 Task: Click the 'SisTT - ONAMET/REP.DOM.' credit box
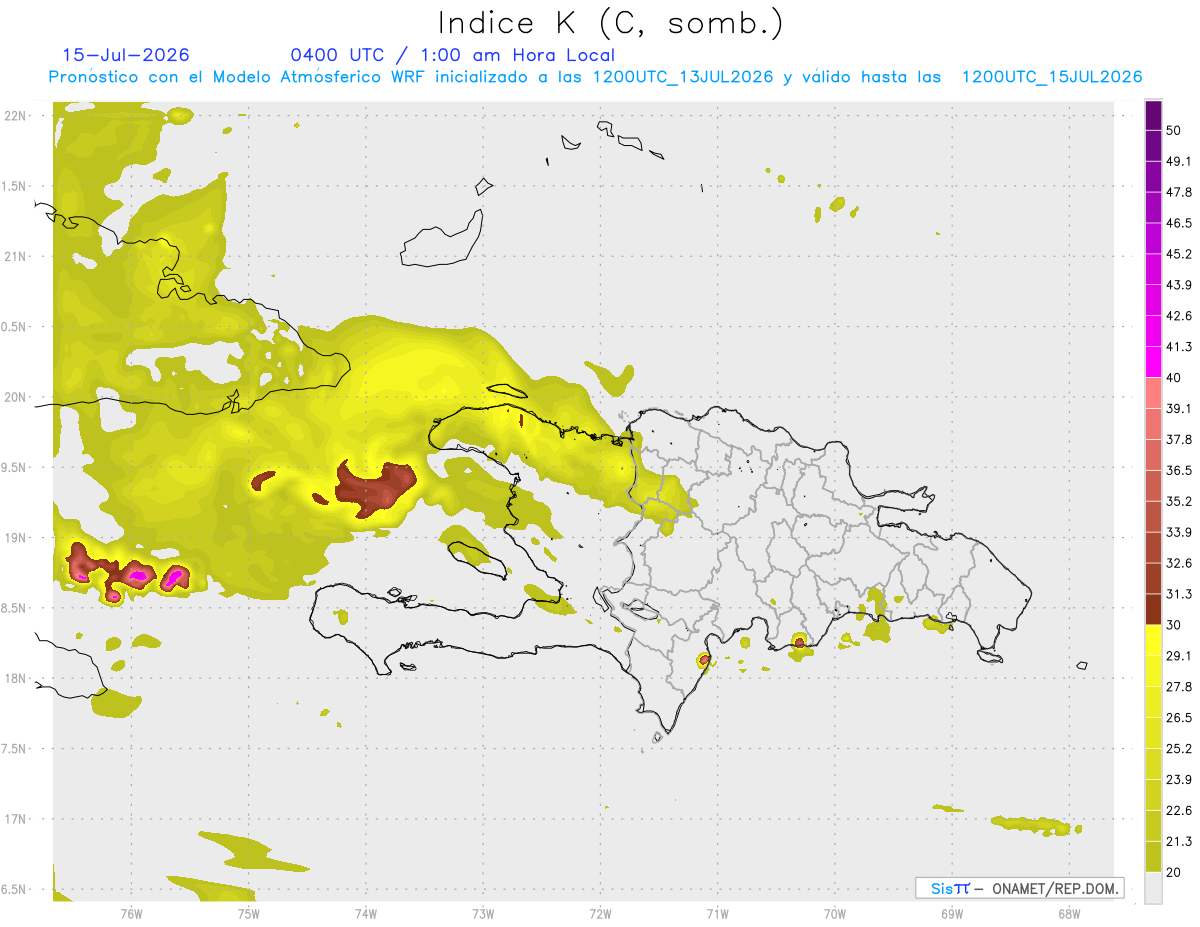pos(1019,888)
